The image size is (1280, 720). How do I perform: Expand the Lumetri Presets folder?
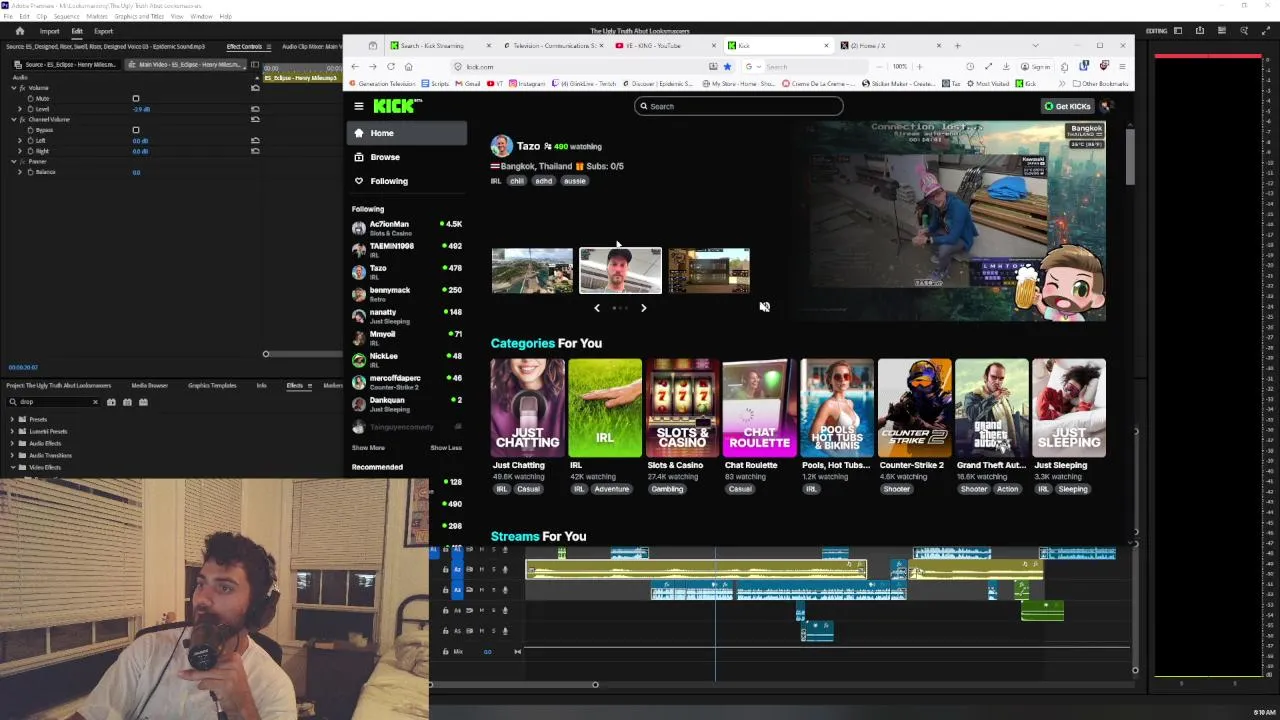[12, 431]
